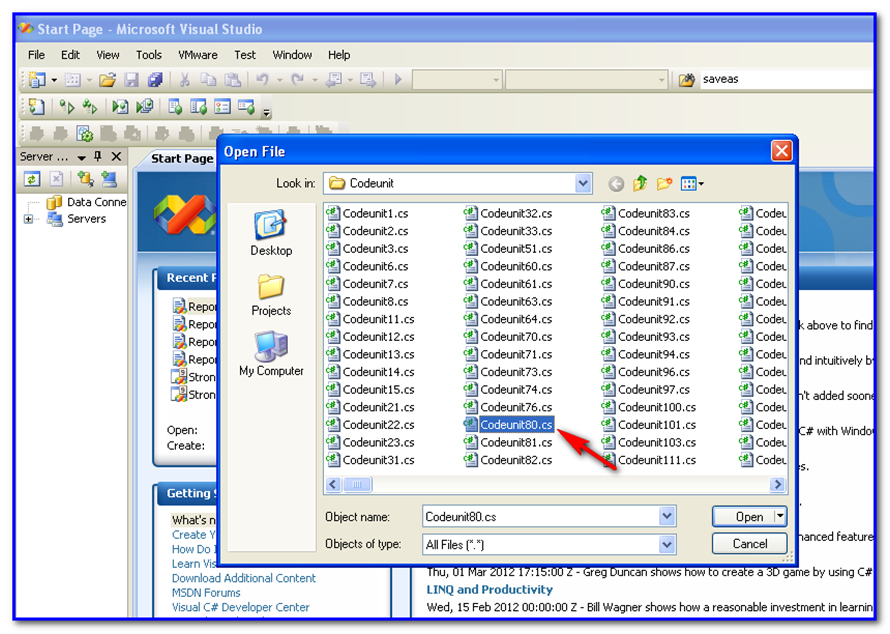Viewport: 890px width, 634px height.
Task: Click the Up One Level folder icon
Action: point(640,183)
